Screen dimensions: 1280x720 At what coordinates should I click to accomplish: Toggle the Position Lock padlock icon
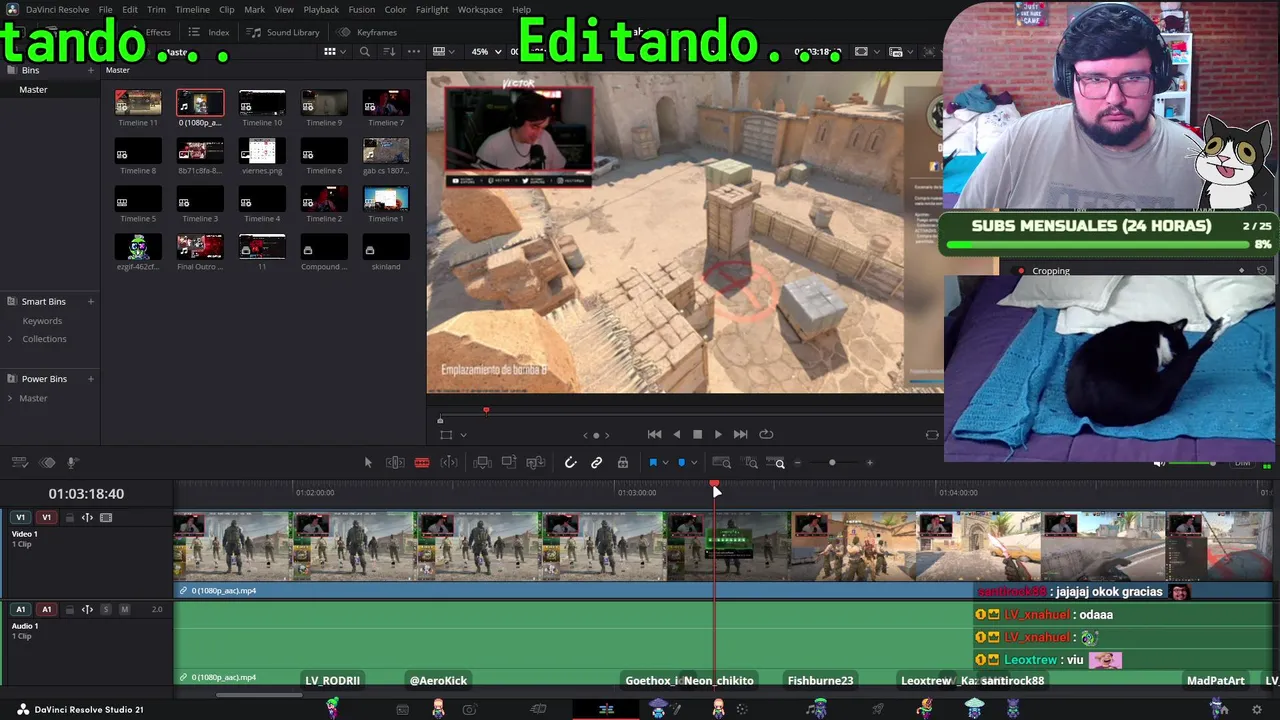tap(622, 463)
